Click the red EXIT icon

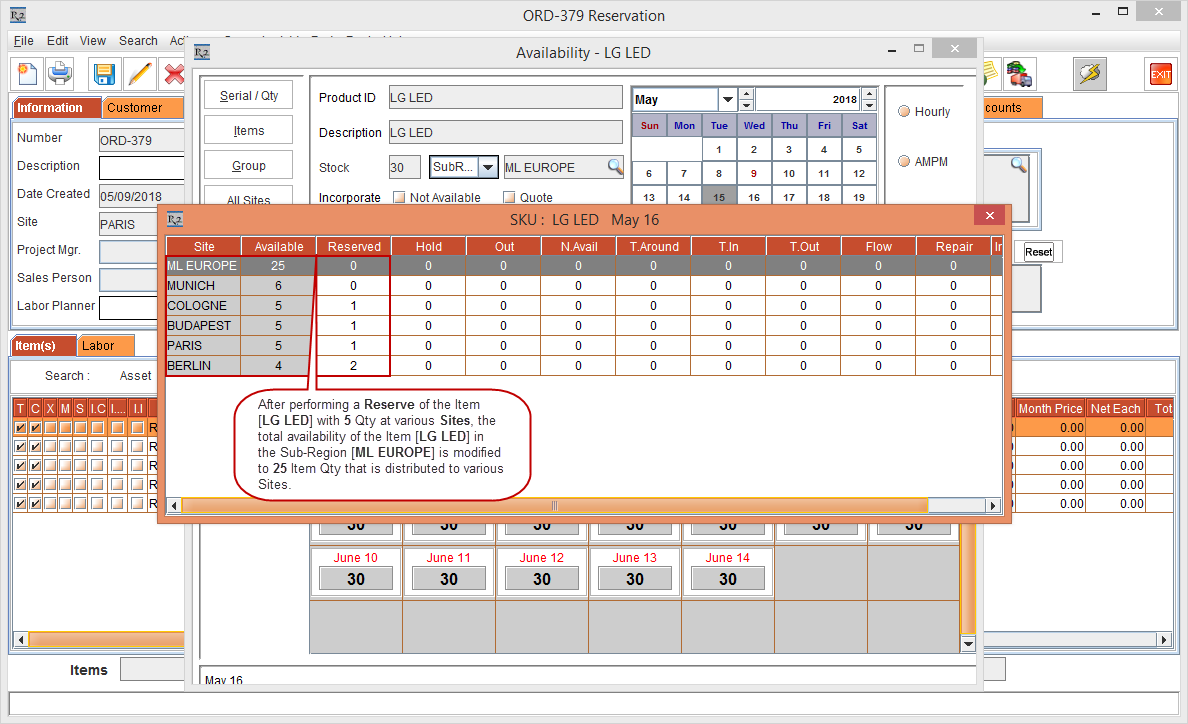click(1160, 74)
